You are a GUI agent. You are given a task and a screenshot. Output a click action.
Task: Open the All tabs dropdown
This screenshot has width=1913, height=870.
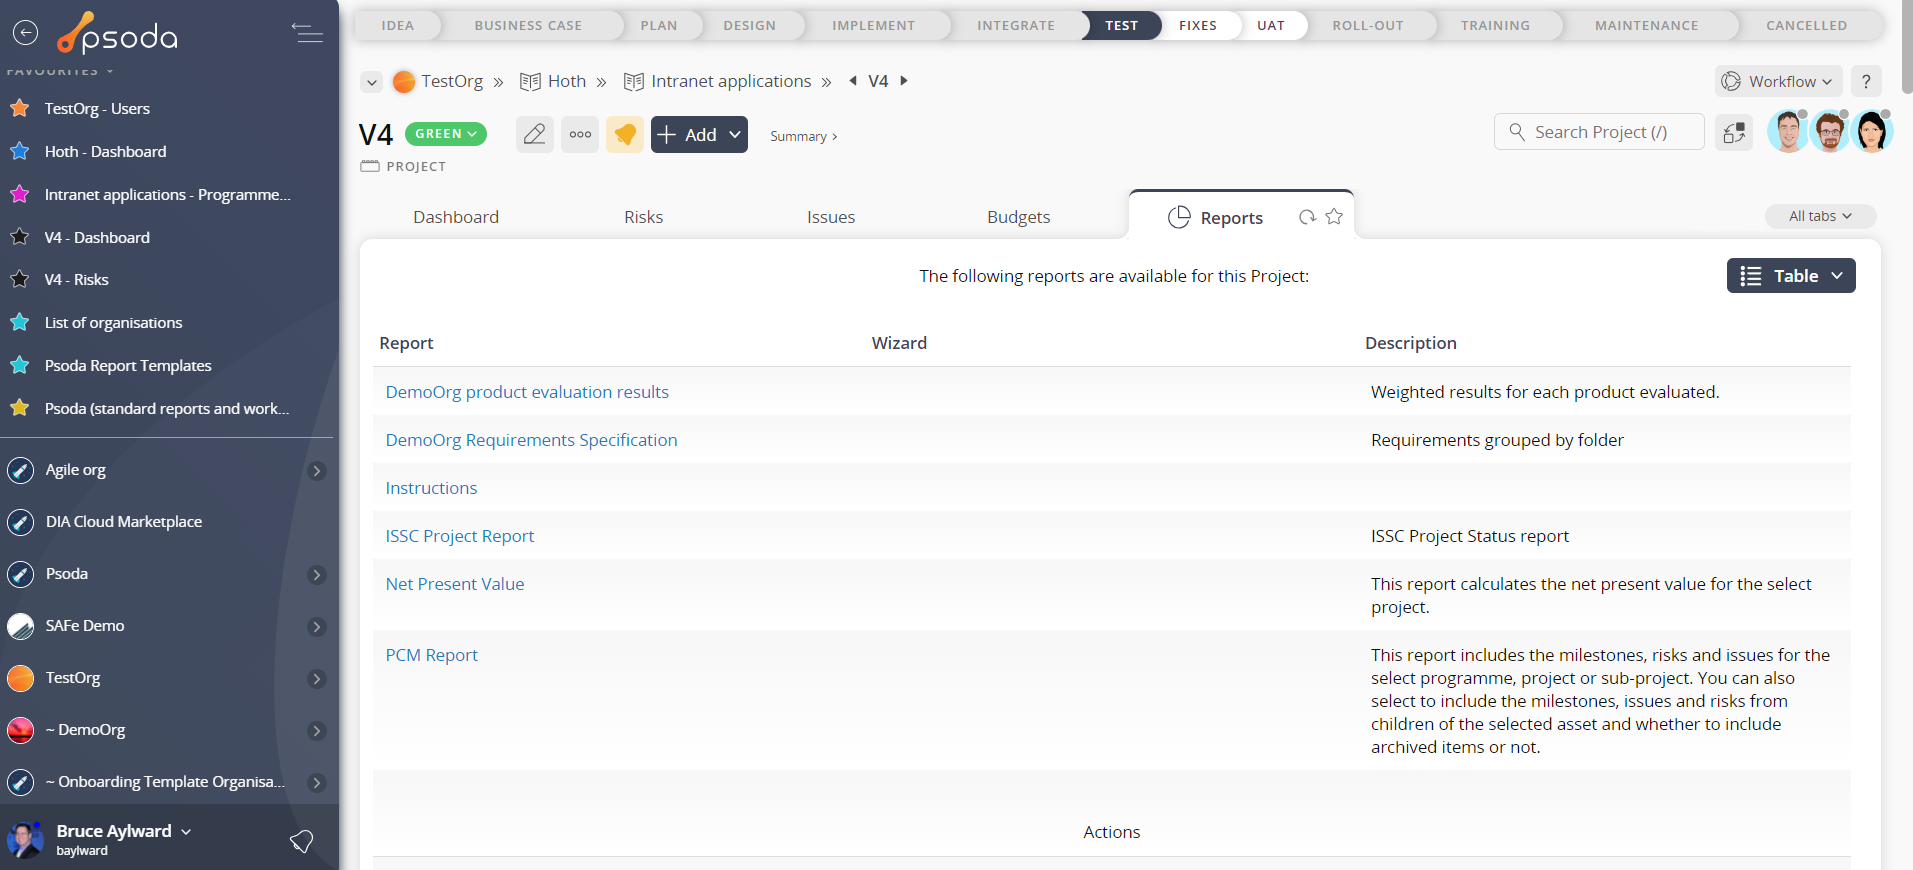1820,216
